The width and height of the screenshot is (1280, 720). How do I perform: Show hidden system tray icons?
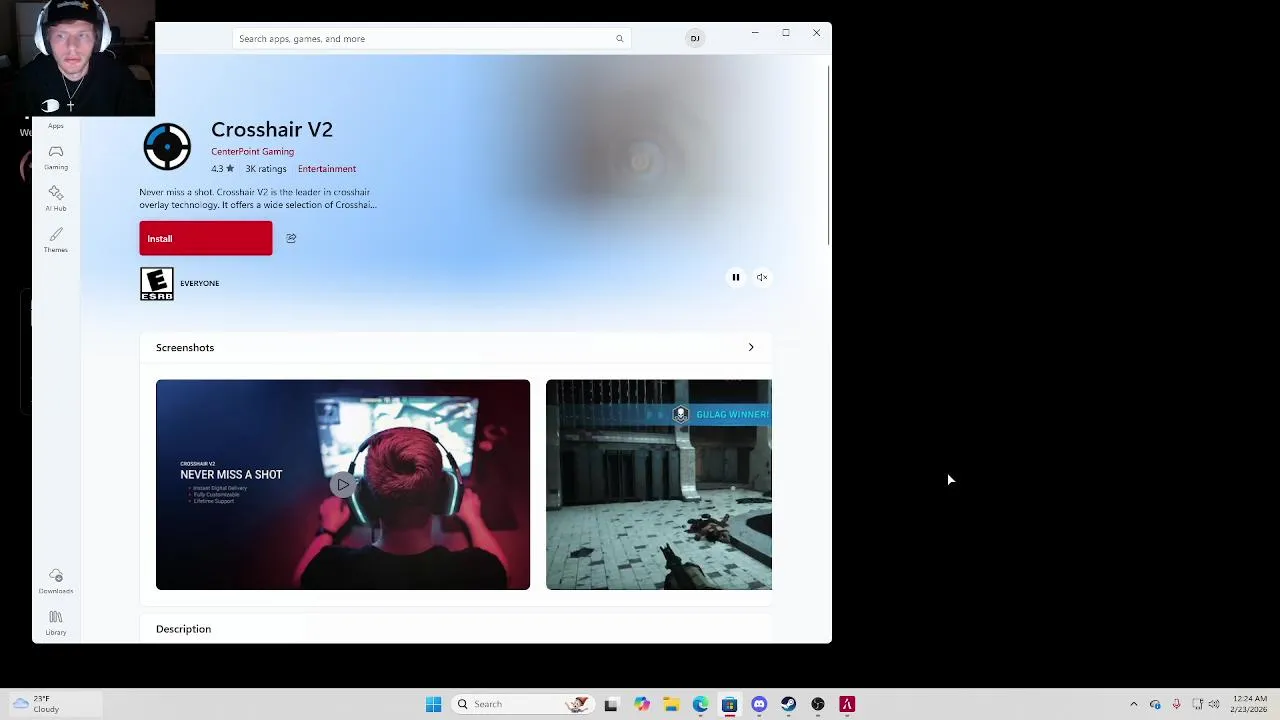(1133, 704)
